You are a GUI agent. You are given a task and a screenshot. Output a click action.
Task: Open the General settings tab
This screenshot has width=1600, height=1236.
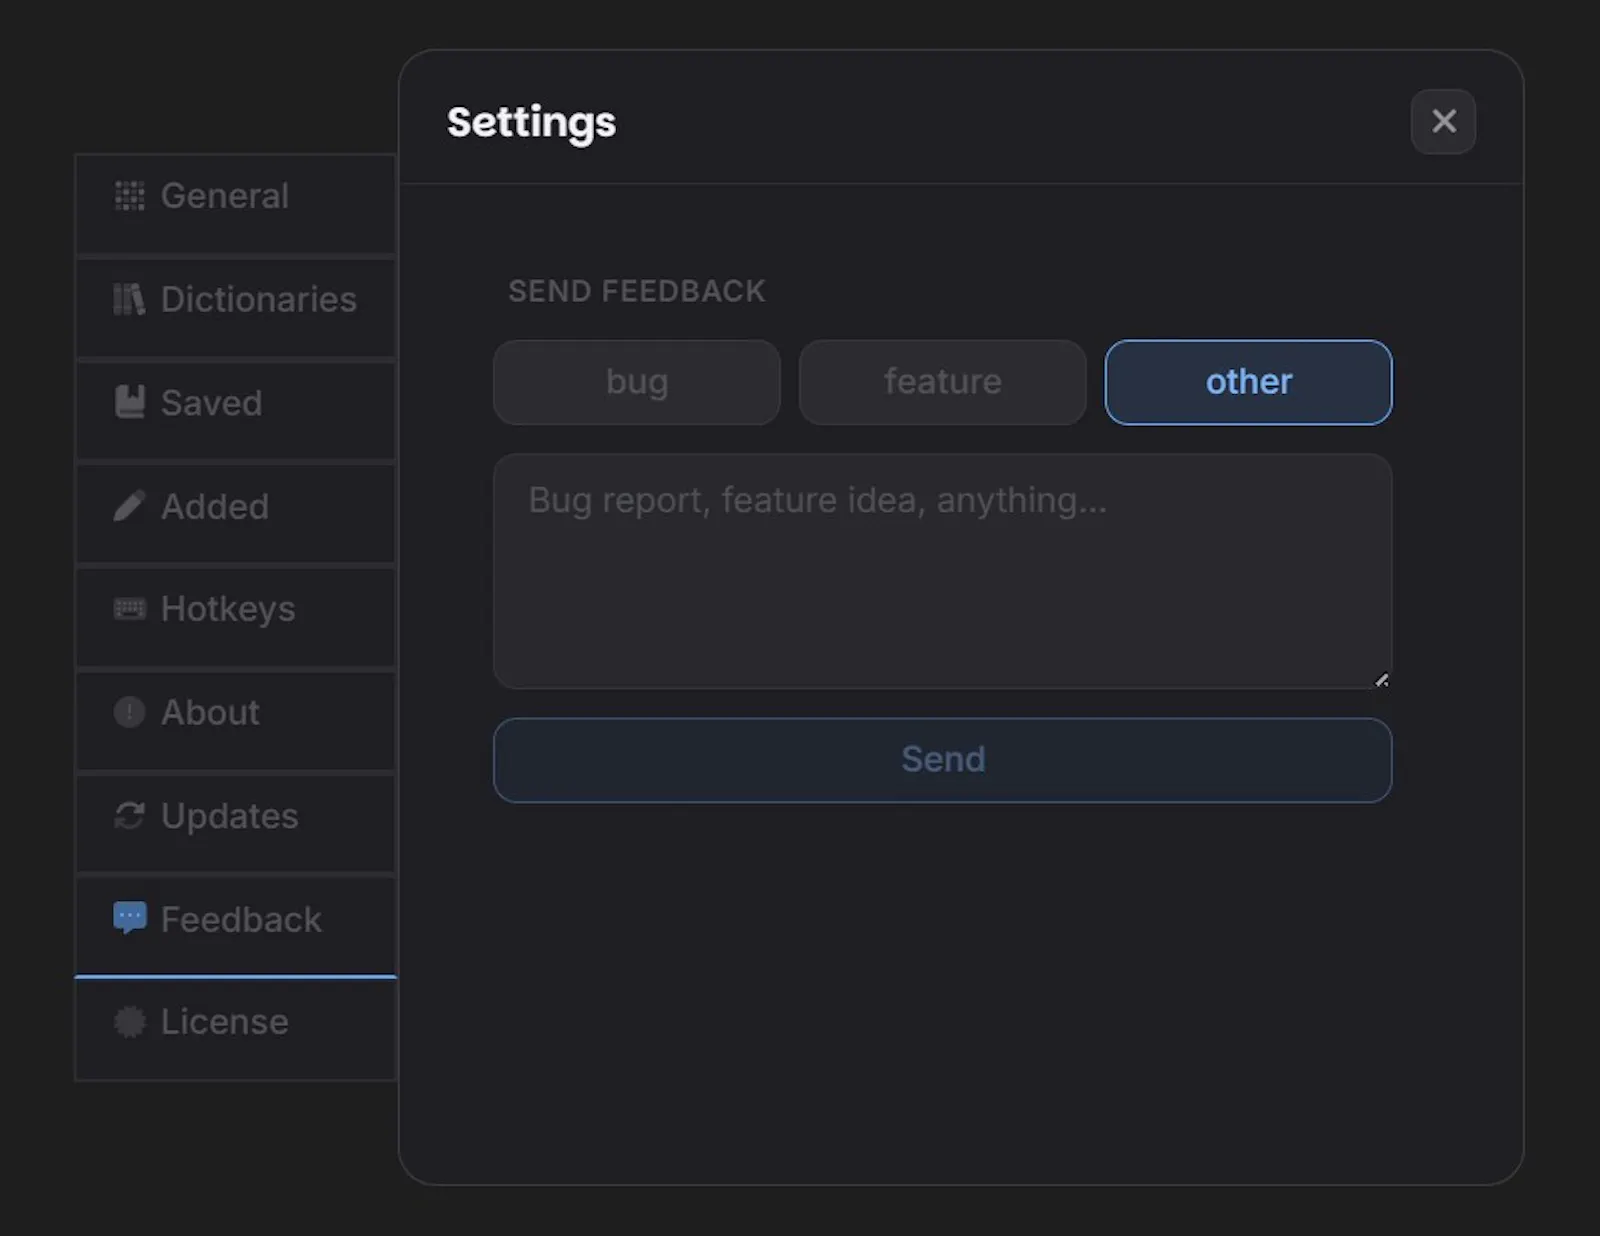[236, 204]
